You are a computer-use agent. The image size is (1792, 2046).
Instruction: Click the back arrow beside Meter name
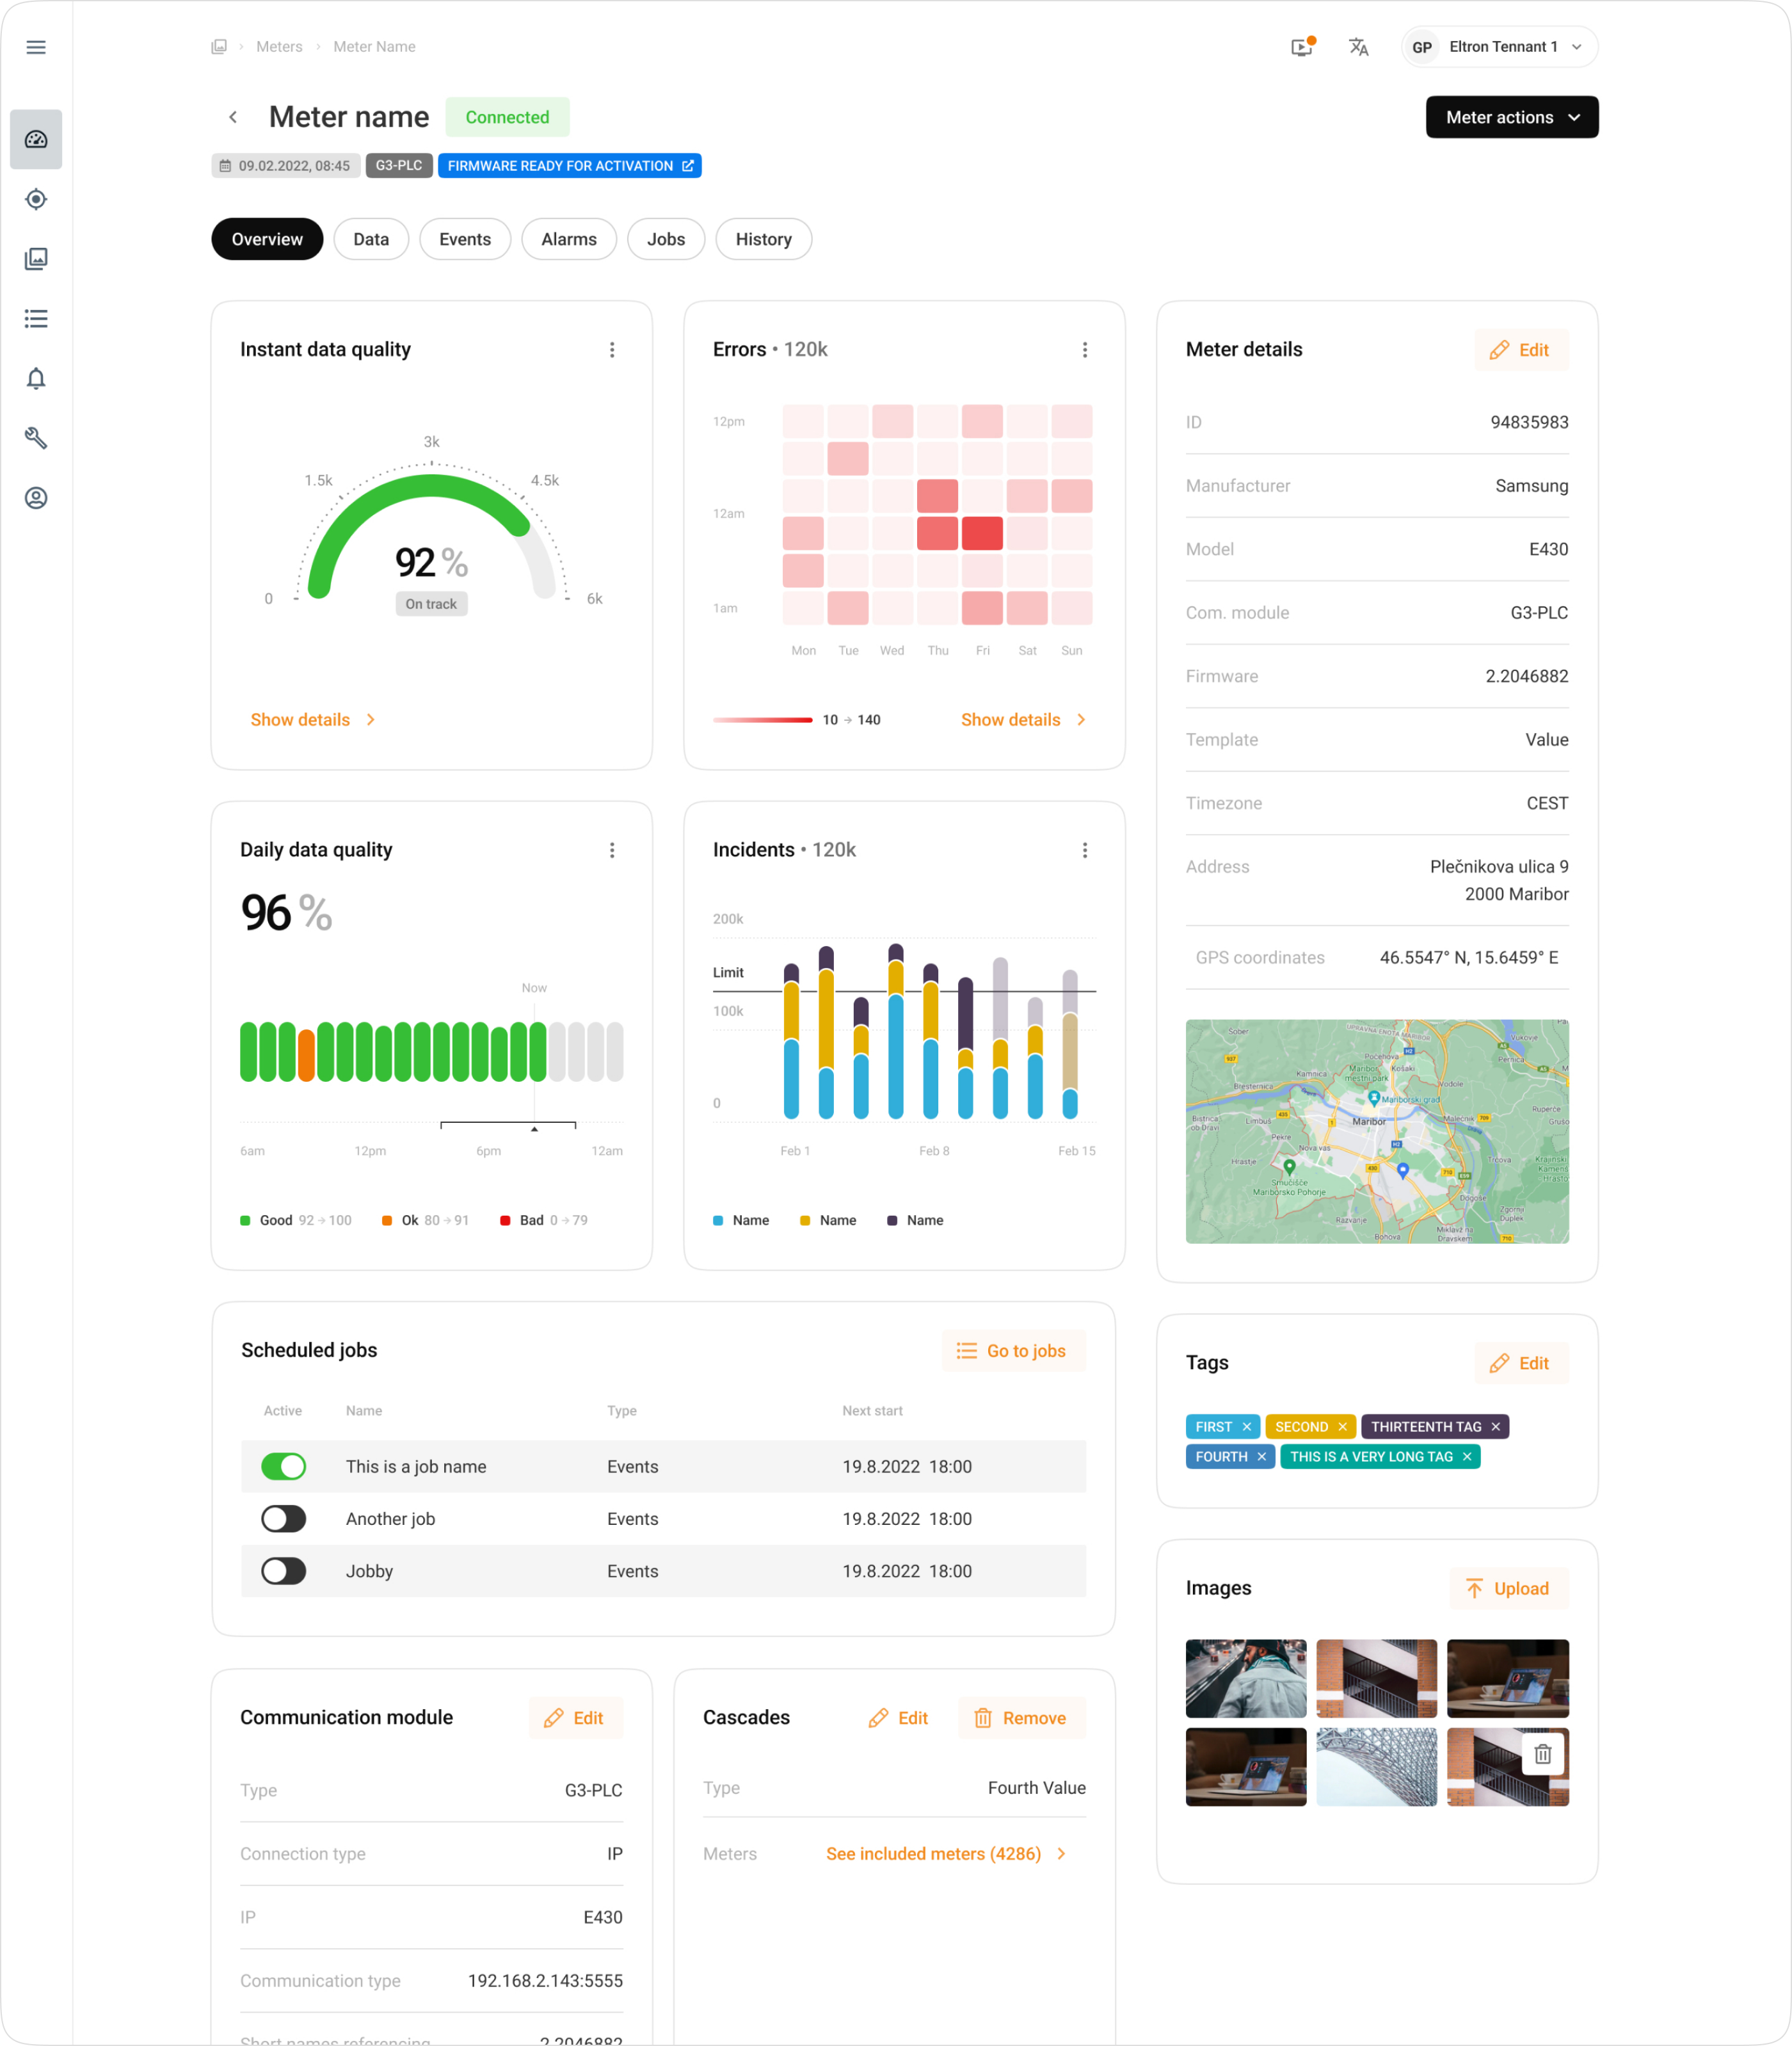(x=233, y=117)
